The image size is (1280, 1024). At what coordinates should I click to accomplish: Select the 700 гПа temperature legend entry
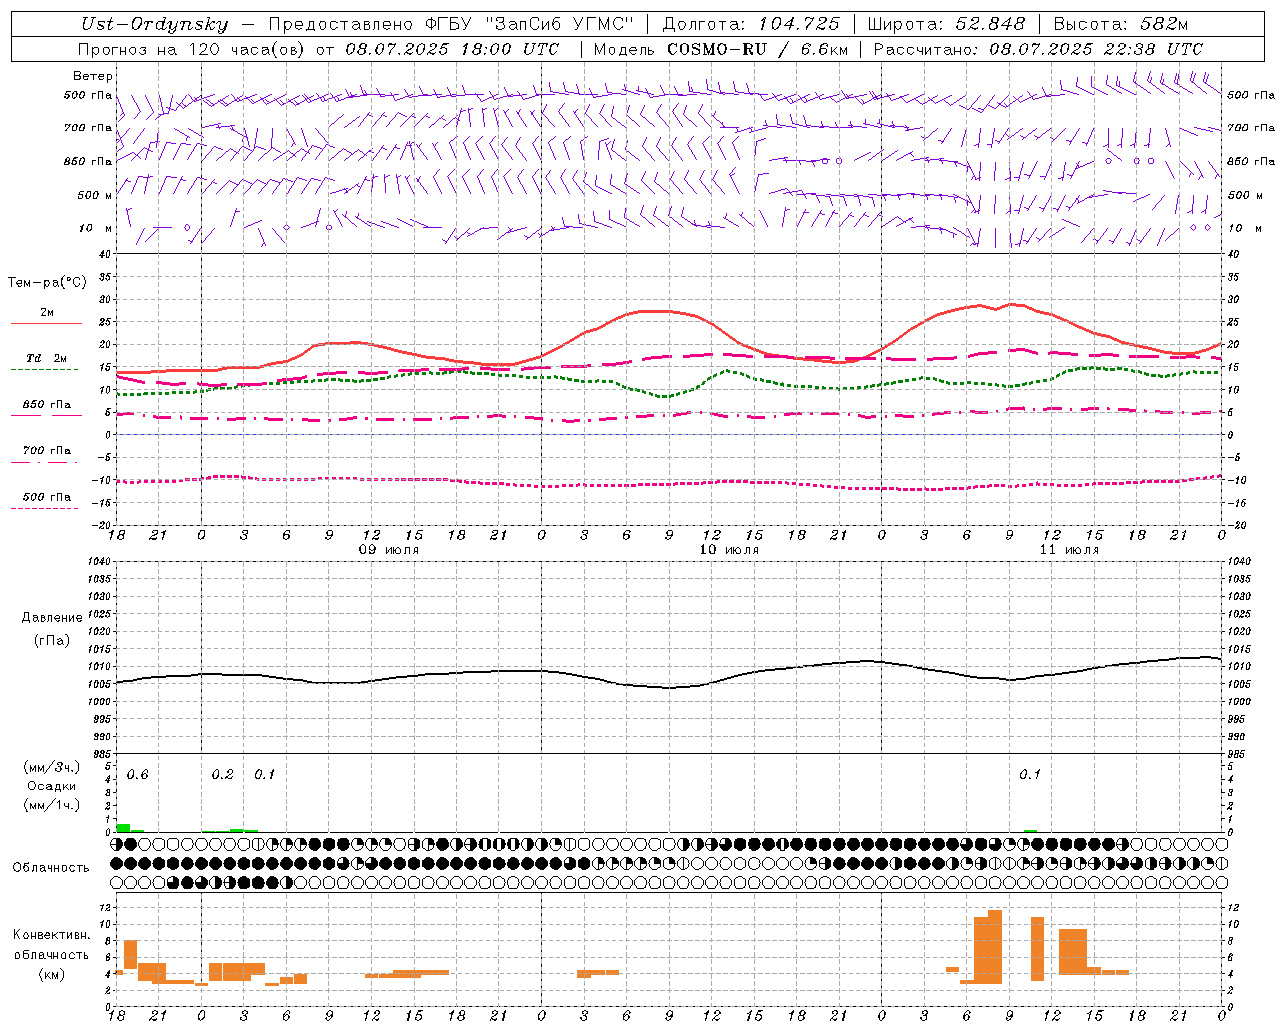point(47,450)
